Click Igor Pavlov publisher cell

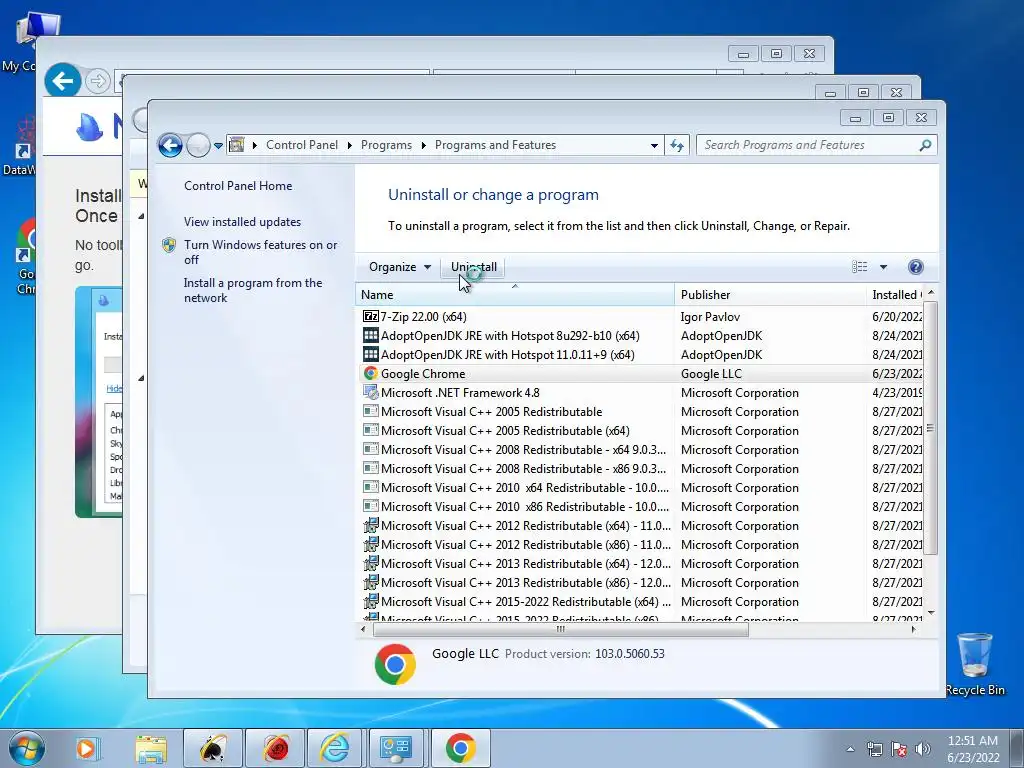tap(710, 317)
